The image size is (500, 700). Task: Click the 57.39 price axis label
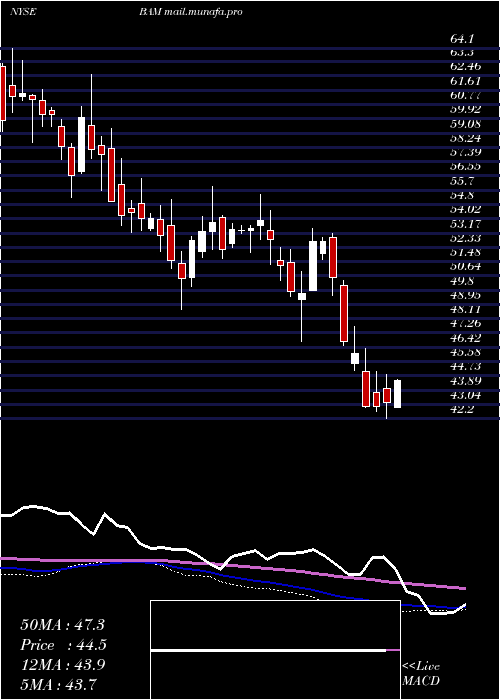coord(465,153)
